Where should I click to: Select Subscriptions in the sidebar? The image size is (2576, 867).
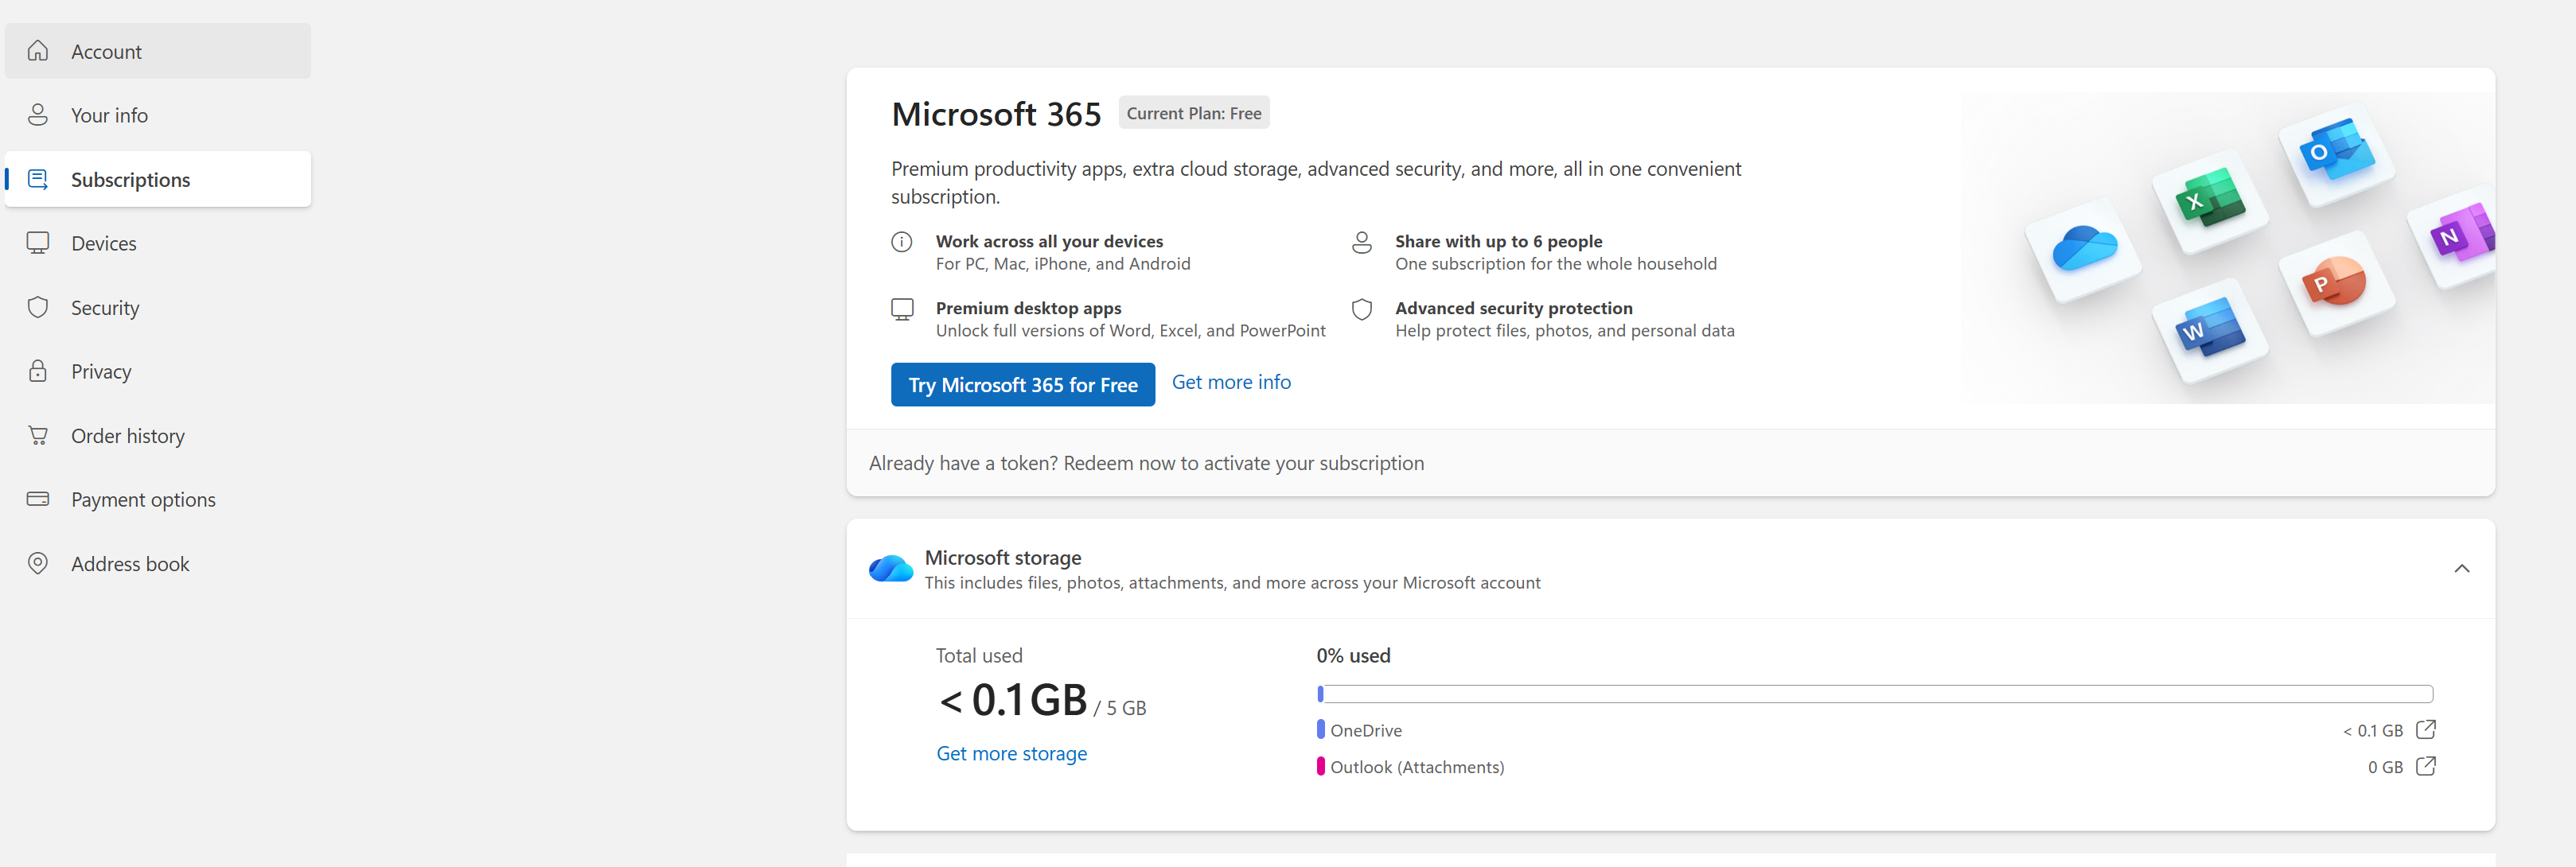pos(158,179)
